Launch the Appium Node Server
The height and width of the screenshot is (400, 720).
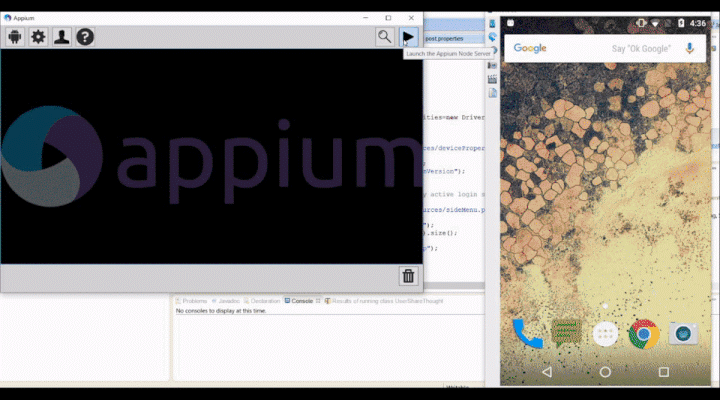point(408,37)
